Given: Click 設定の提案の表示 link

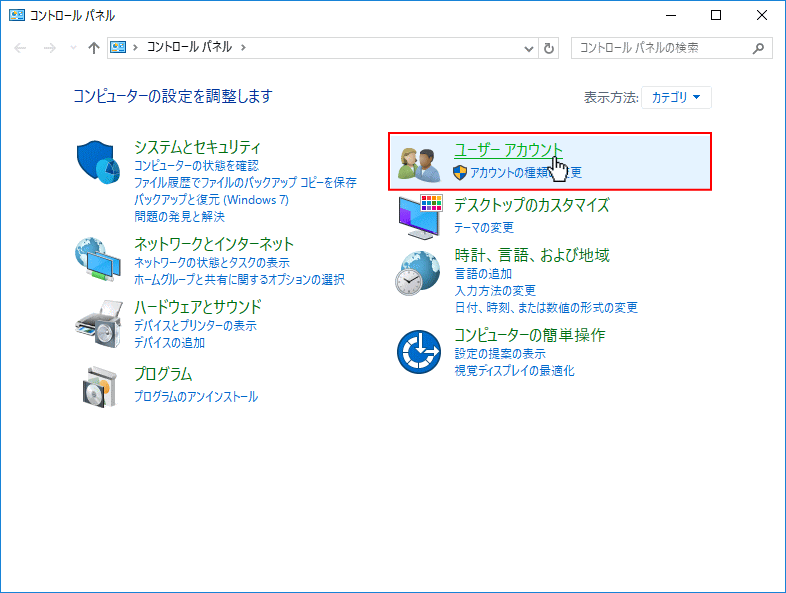Looking at the screenshot, I should [x=500, y=354].
